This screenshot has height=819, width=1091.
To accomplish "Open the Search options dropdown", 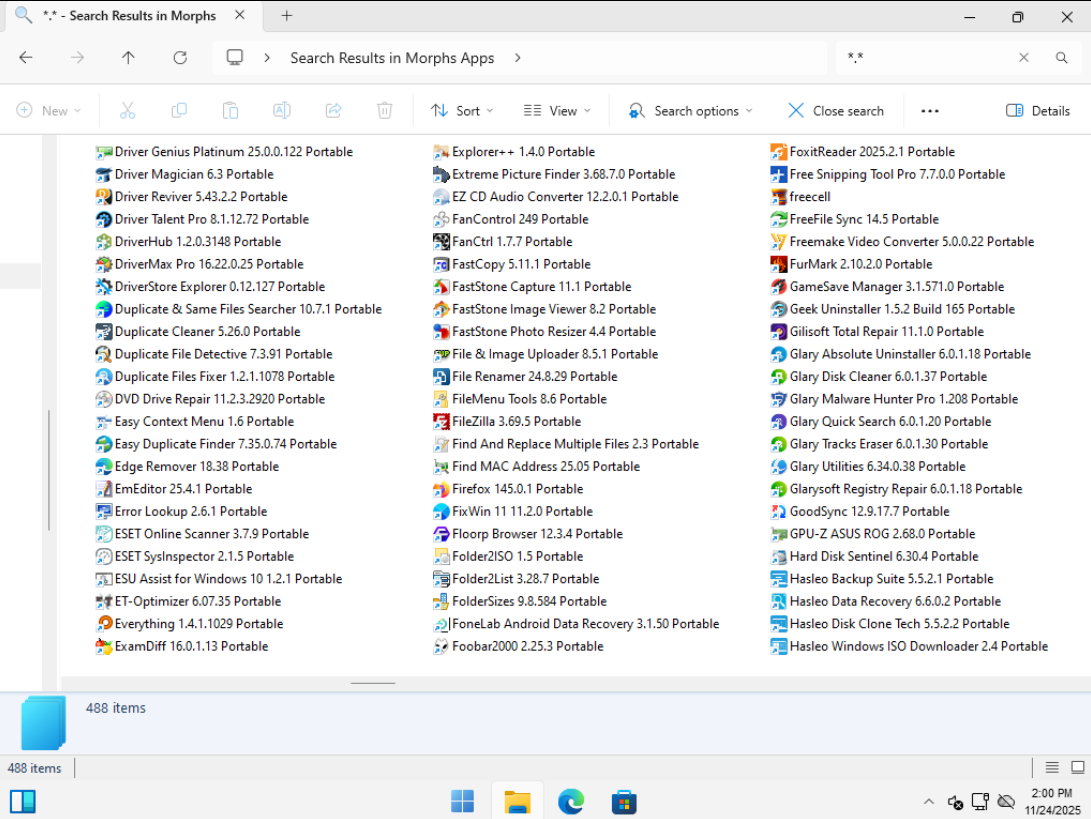I will [x=690, y=111].
